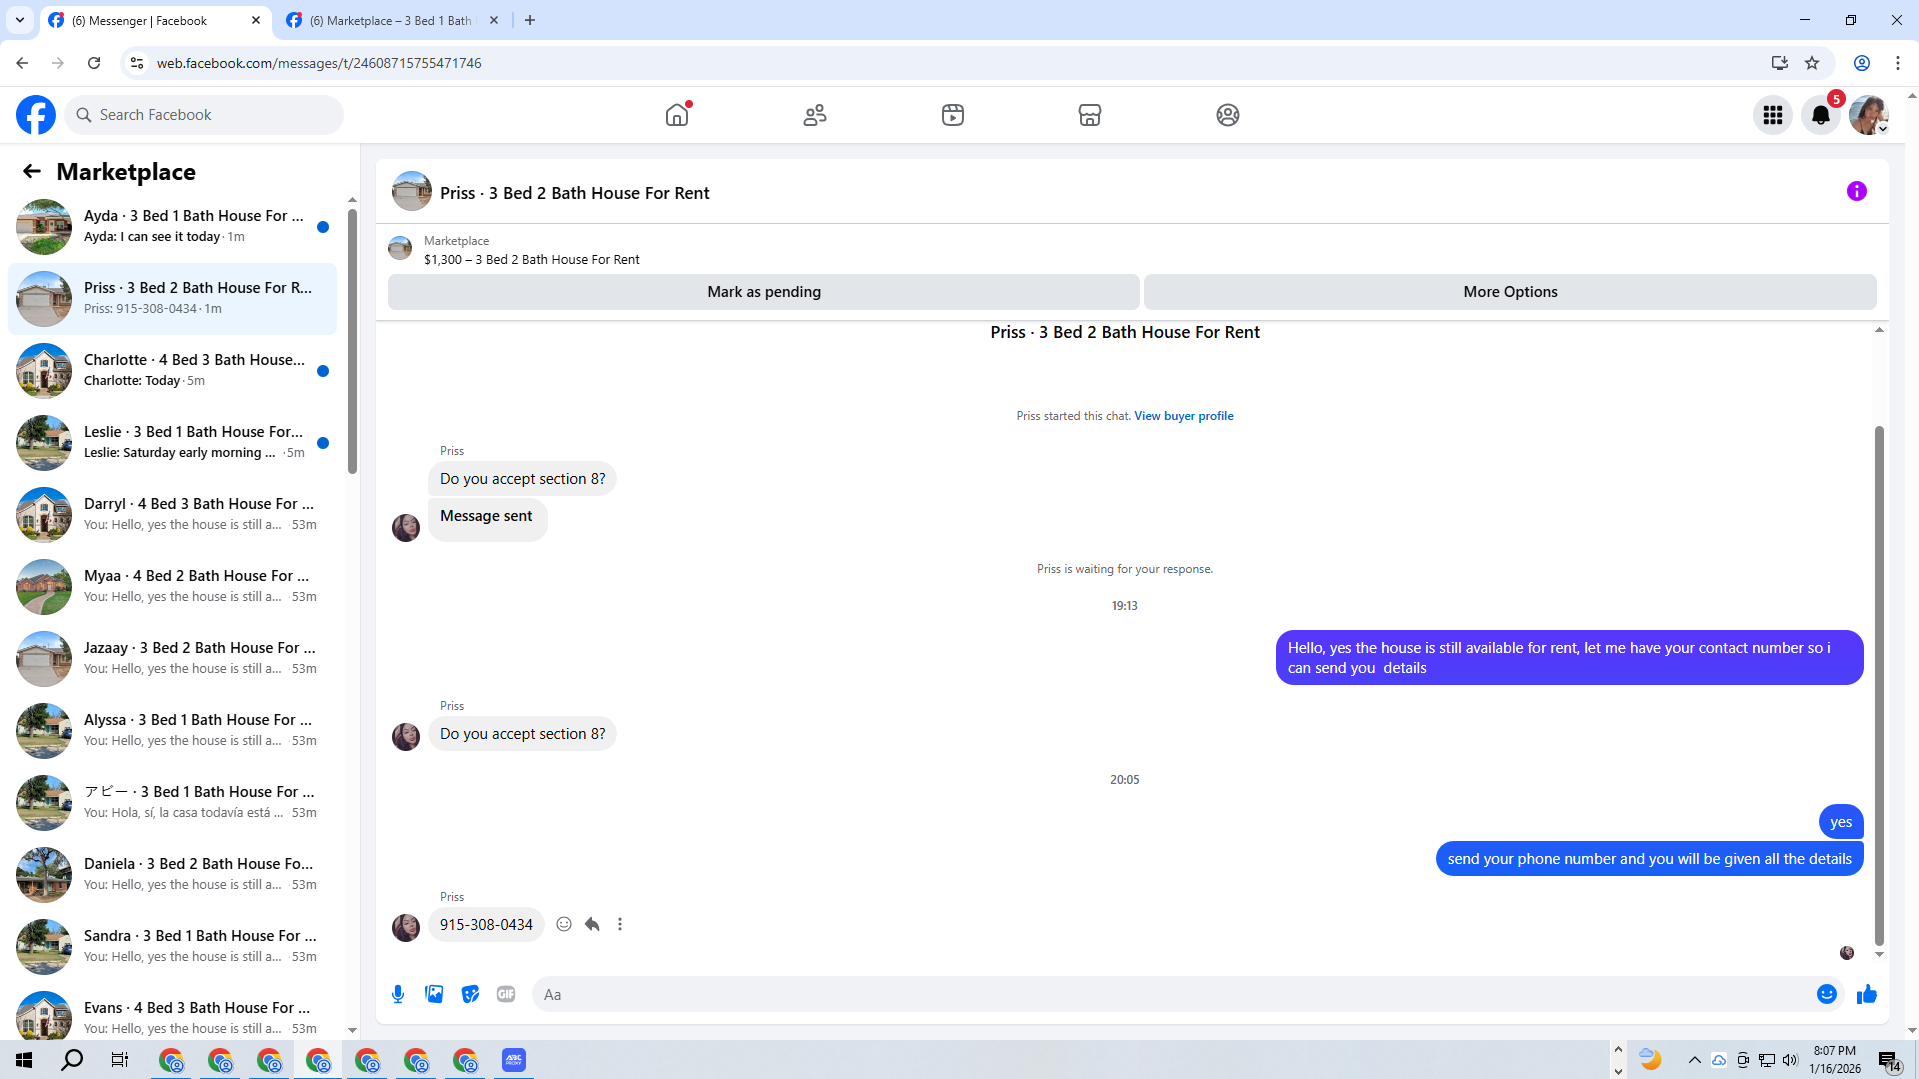Open more options for 915-308-0434 message
Image resolution: width=1919 pixels, height=1079 pixels.
point(620,924)
